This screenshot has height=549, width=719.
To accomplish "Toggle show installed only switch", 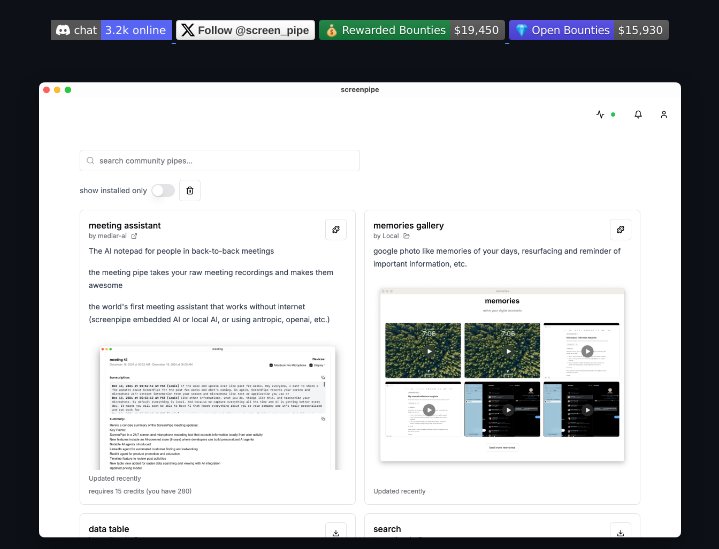I will [162, 190].
